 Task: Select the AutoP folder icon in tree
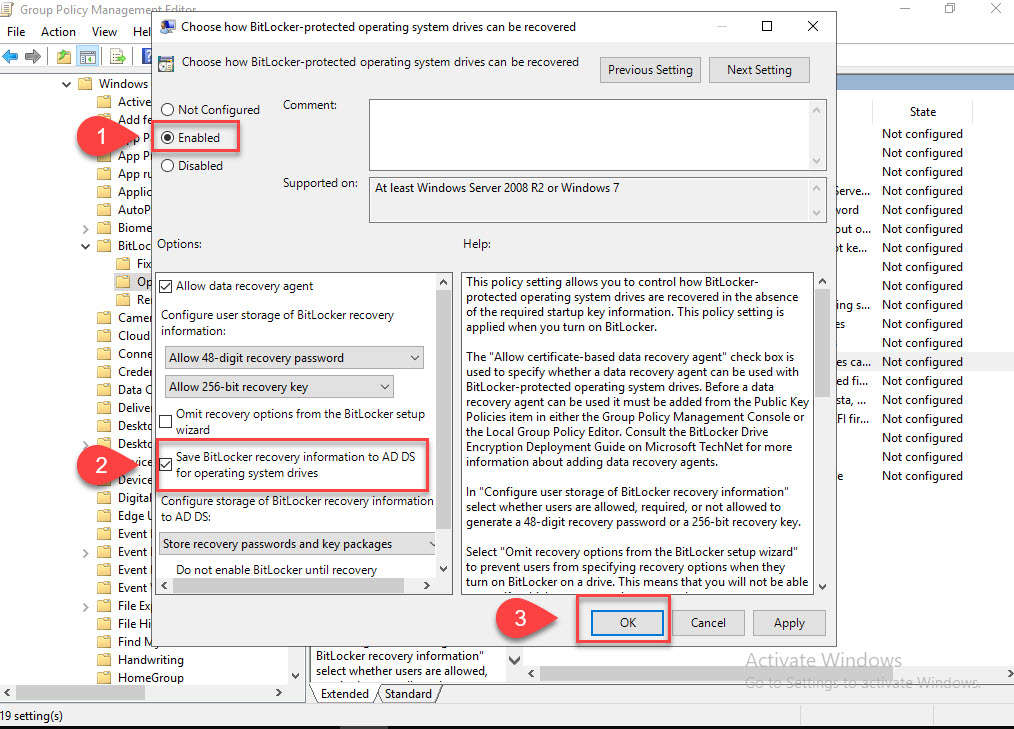coord(104,210)
